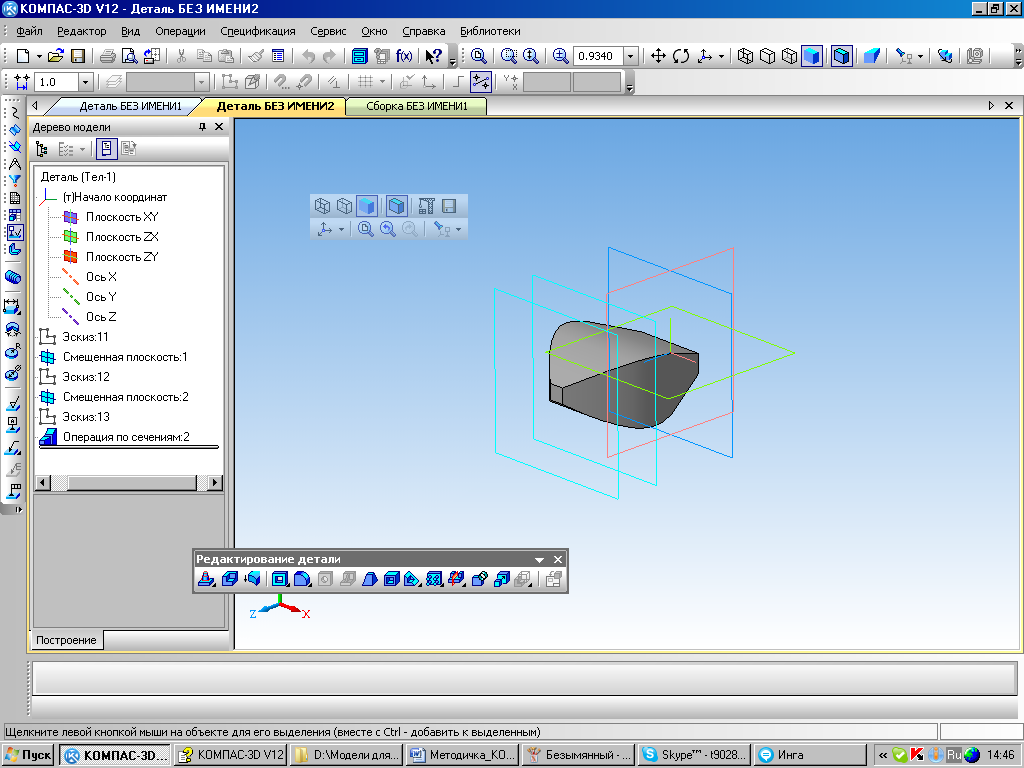Open the Редактирование детали panel options arrow

[539, 560]
